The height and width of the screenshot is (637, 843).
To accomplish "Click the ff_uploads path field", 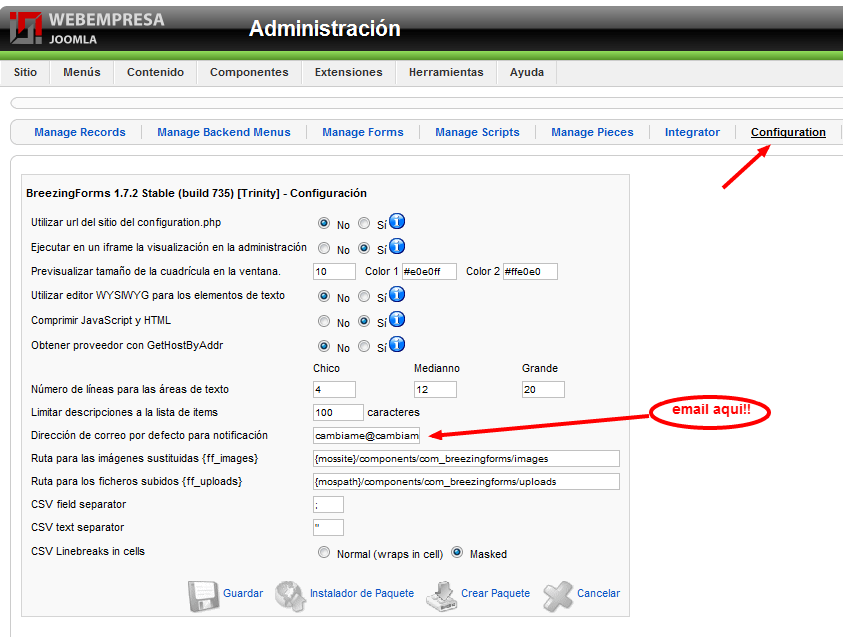I will pos(466,482).
